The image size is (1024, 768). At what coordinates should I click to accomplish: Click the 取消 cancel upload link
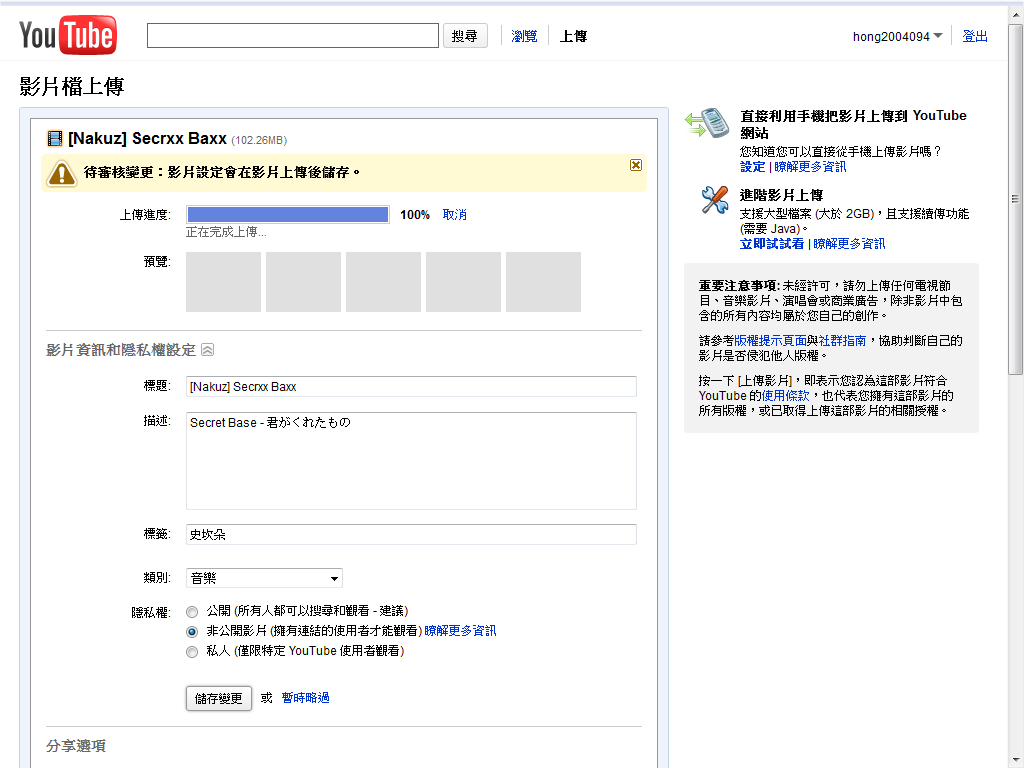pyautogui.click(x=454, y=215)
